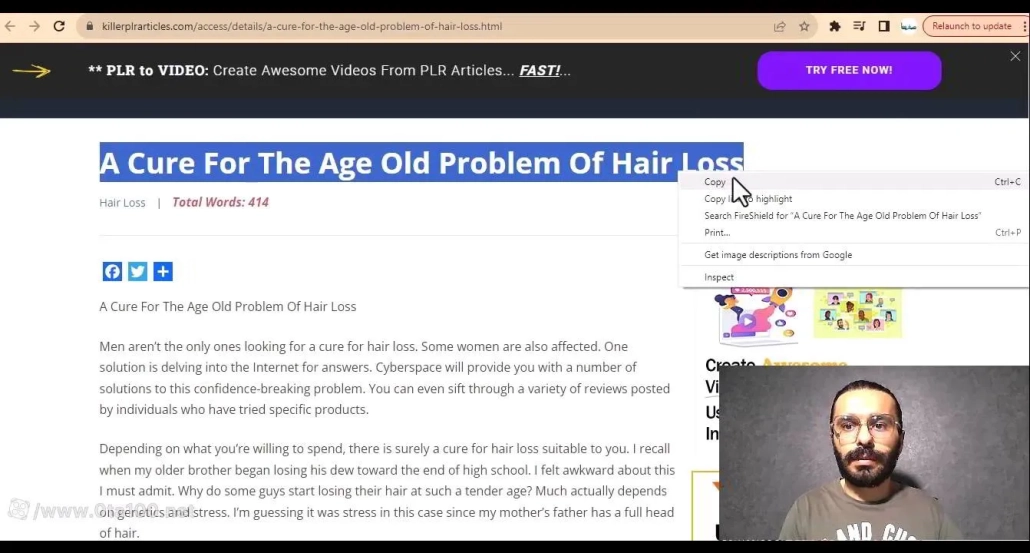This screenshot has width=1030, height=553.
Task: Reload the page with the refresh icon
Action: click(x=59, y=26)
